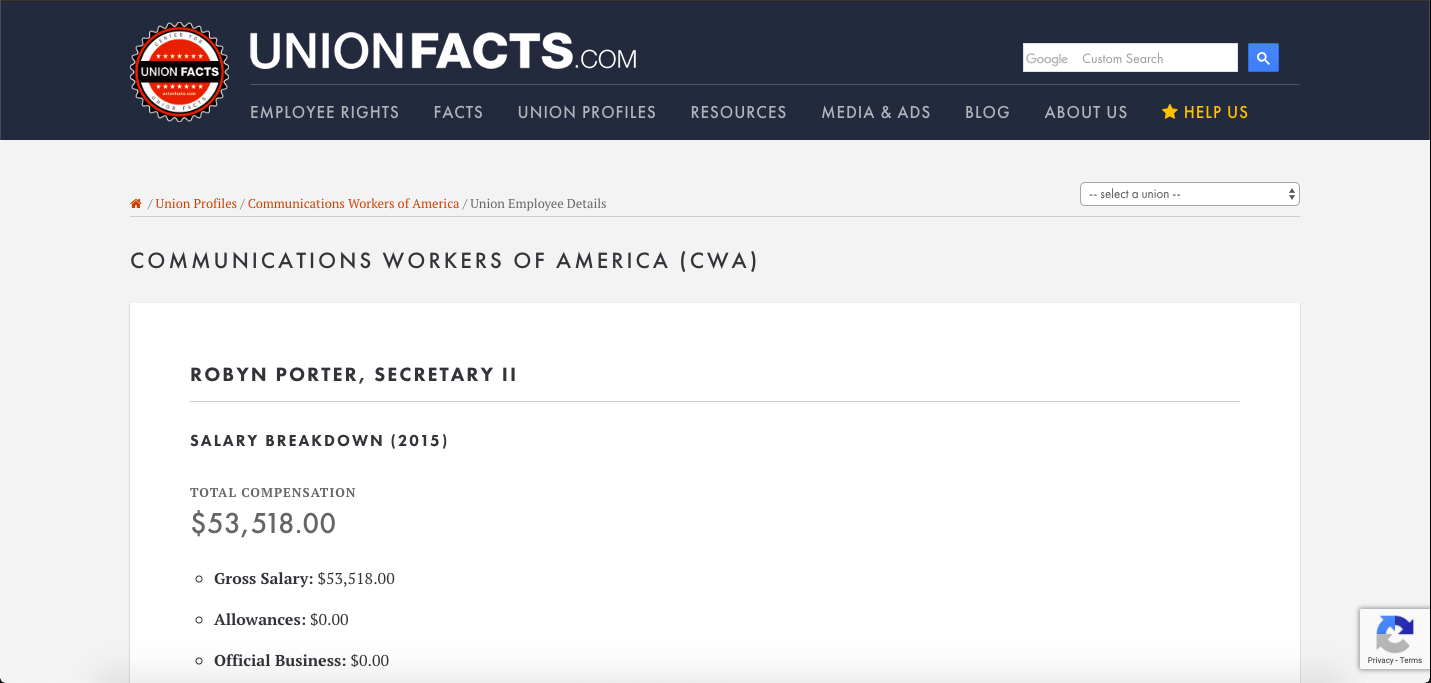Visit the Blog page
This screenshot has height=683, width=1431.
click(987, 112)
